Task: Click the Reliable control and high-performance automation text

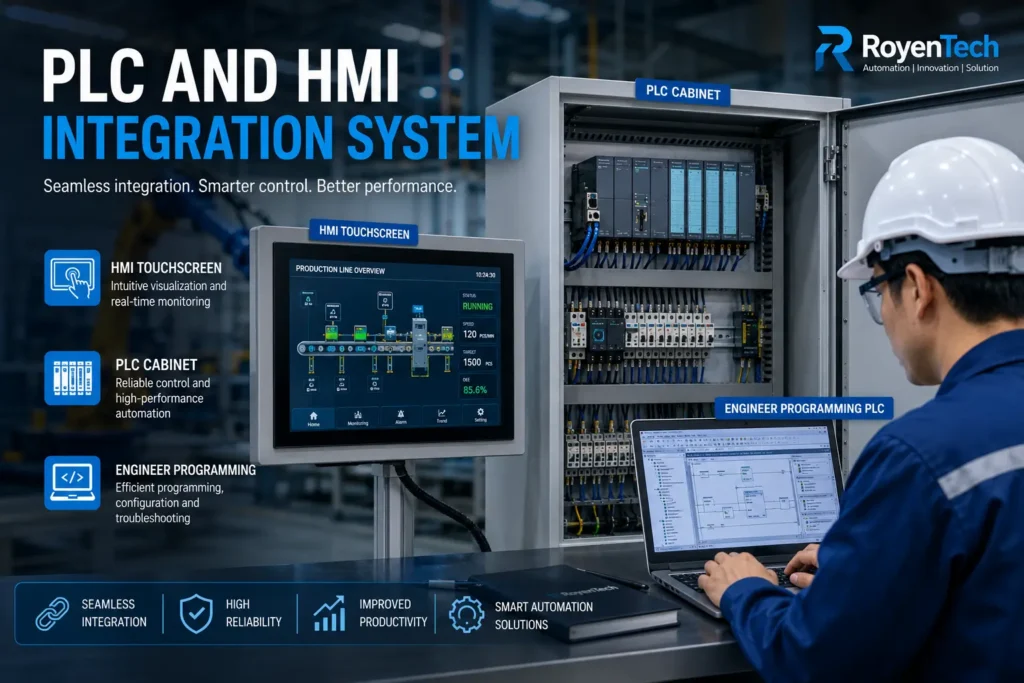Action: 163,398
